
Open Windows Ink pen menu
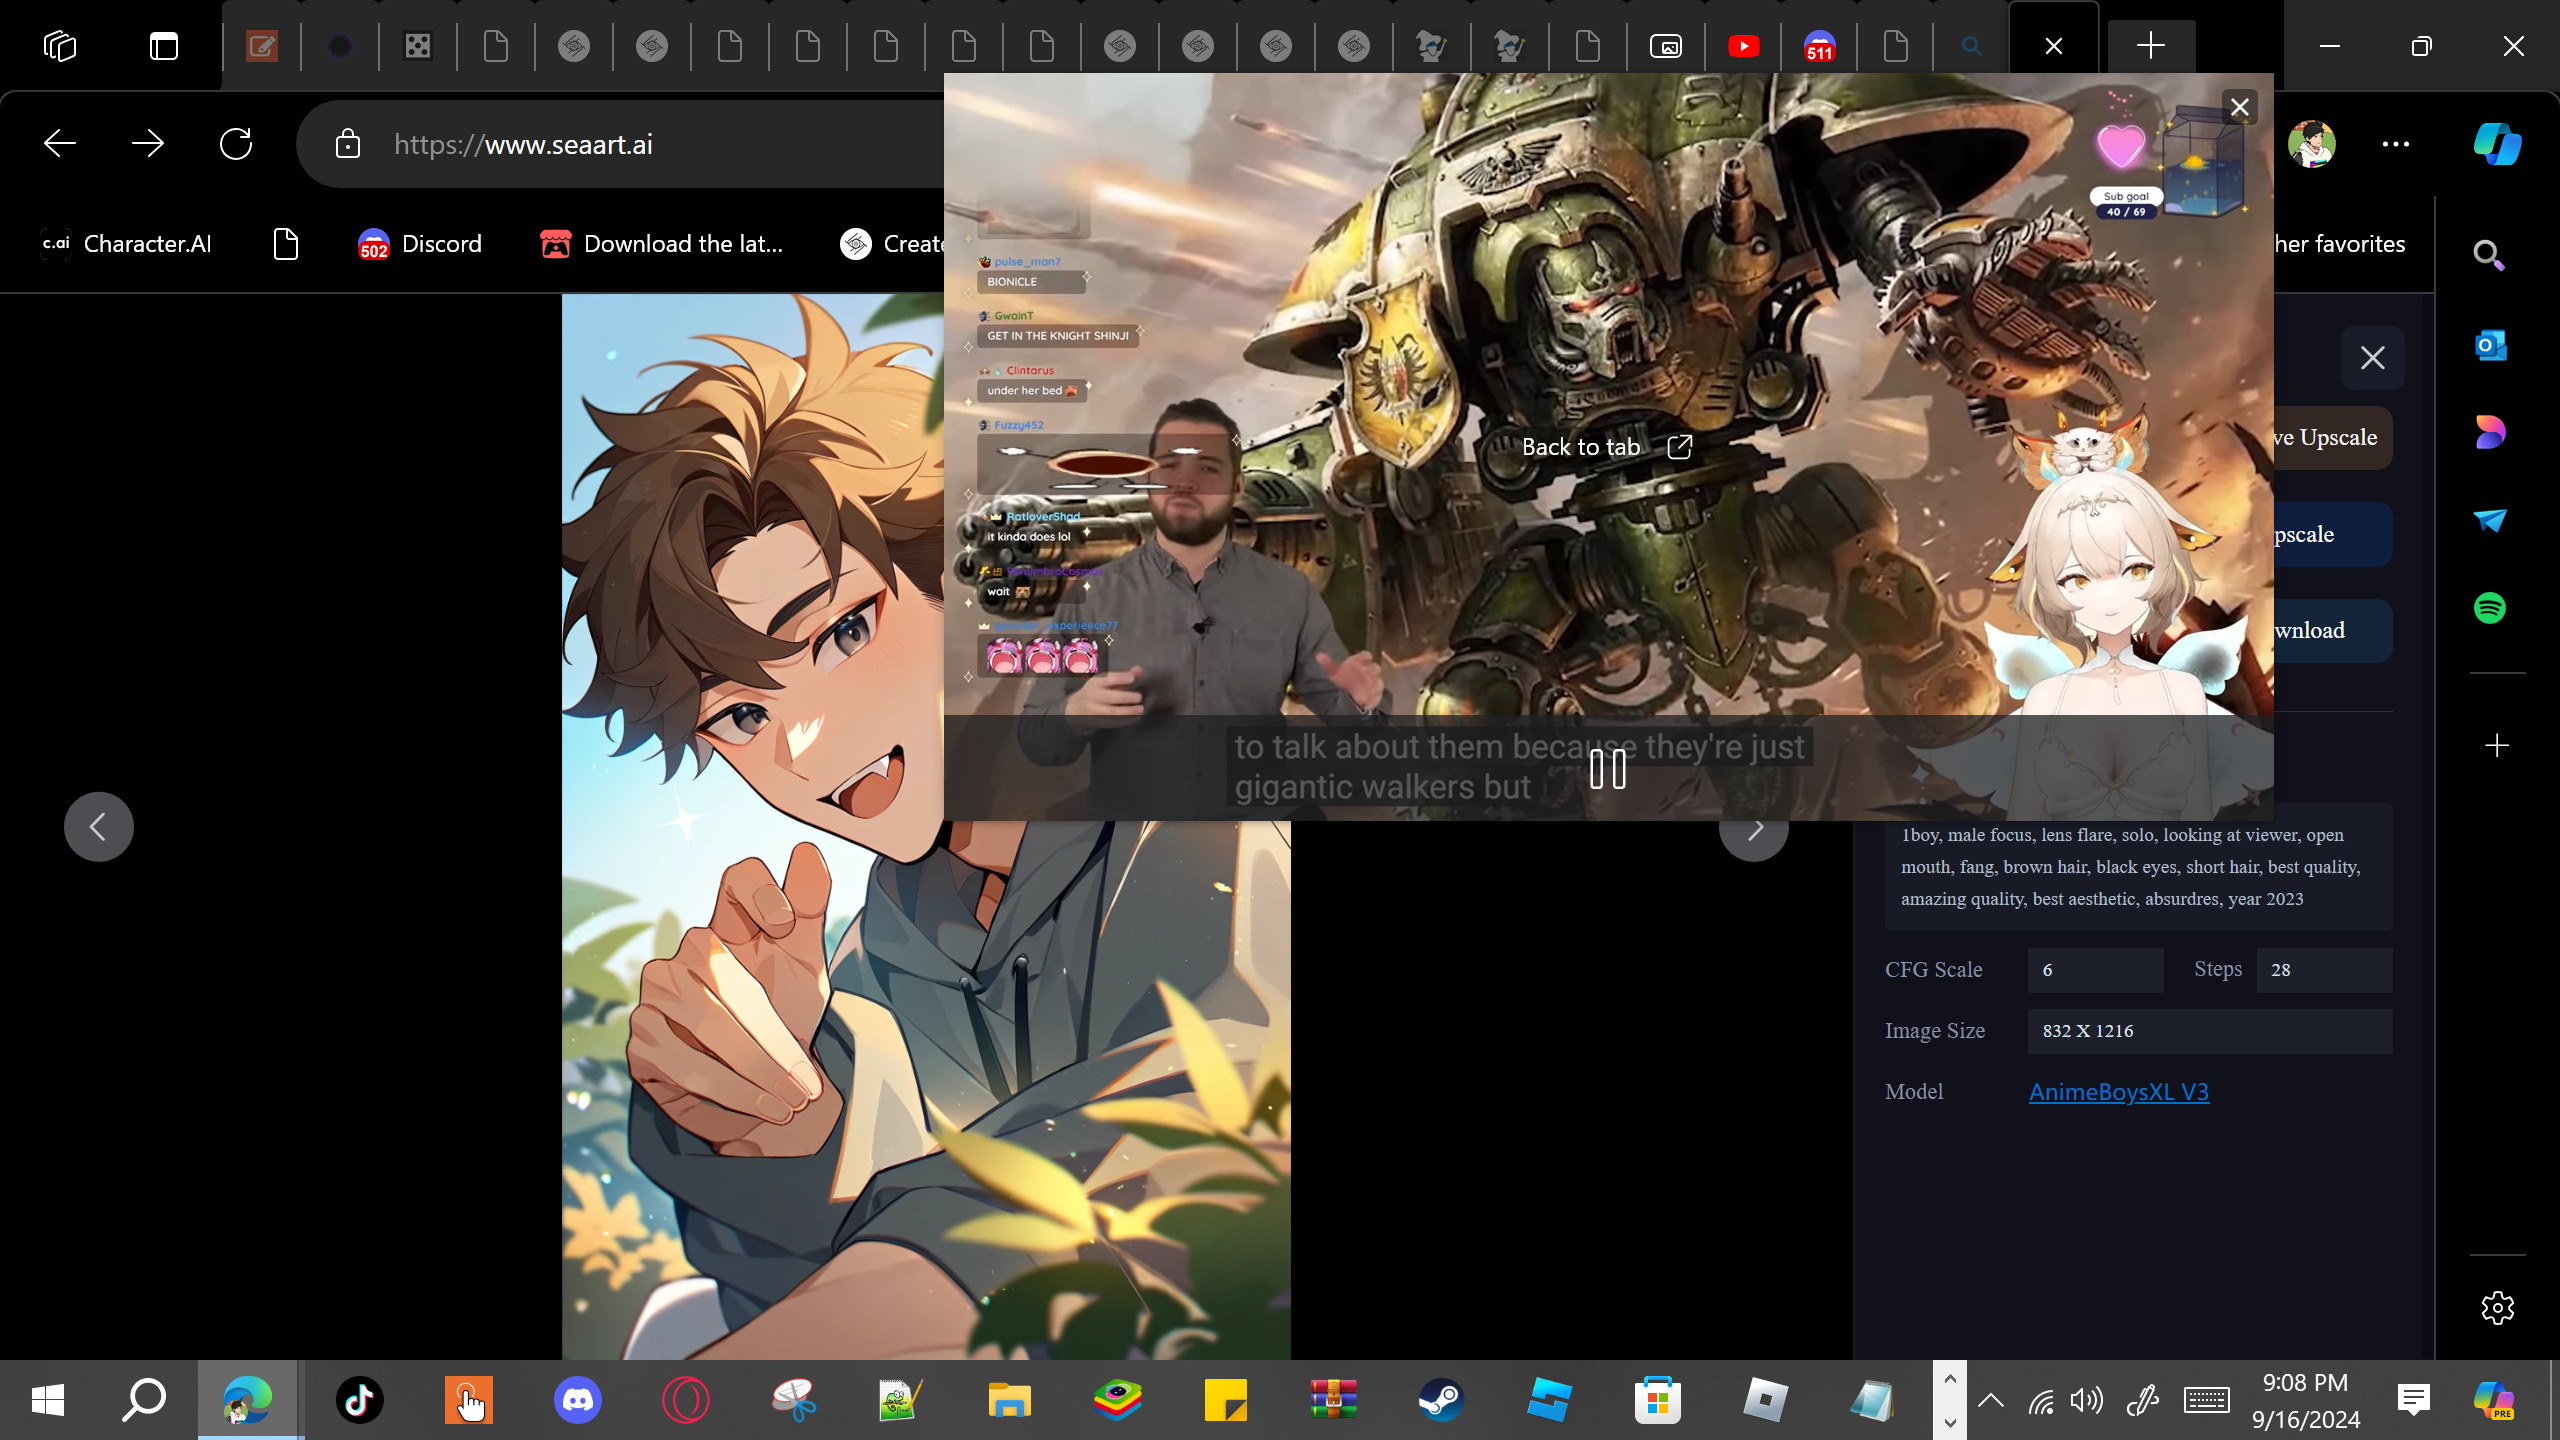tap(2143, 1401)
